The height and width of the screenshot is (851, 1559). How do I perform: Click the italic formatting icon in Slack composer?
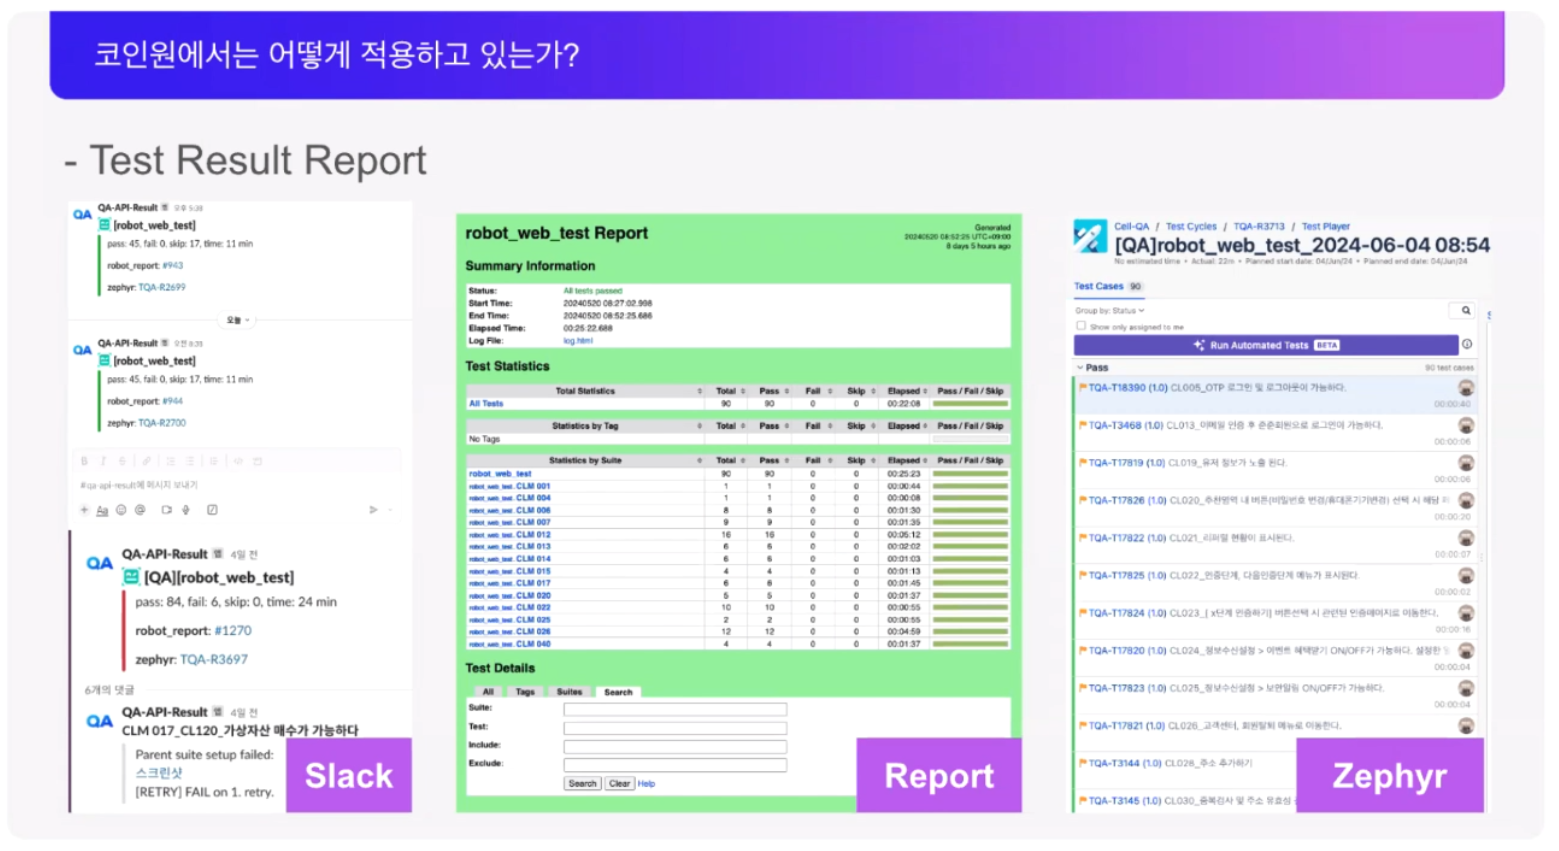tap(103, 461)
